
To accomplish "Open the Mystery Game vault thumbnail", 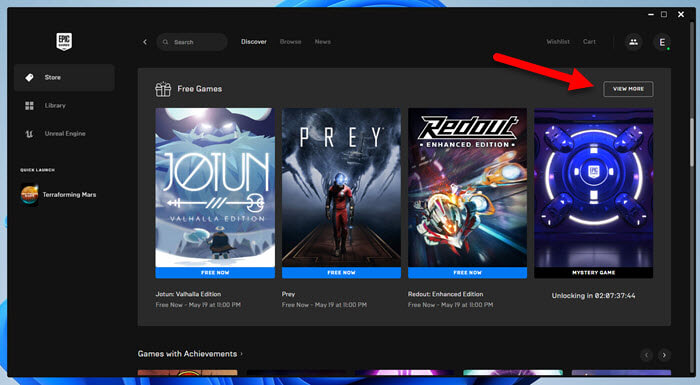I will [594, 188].
